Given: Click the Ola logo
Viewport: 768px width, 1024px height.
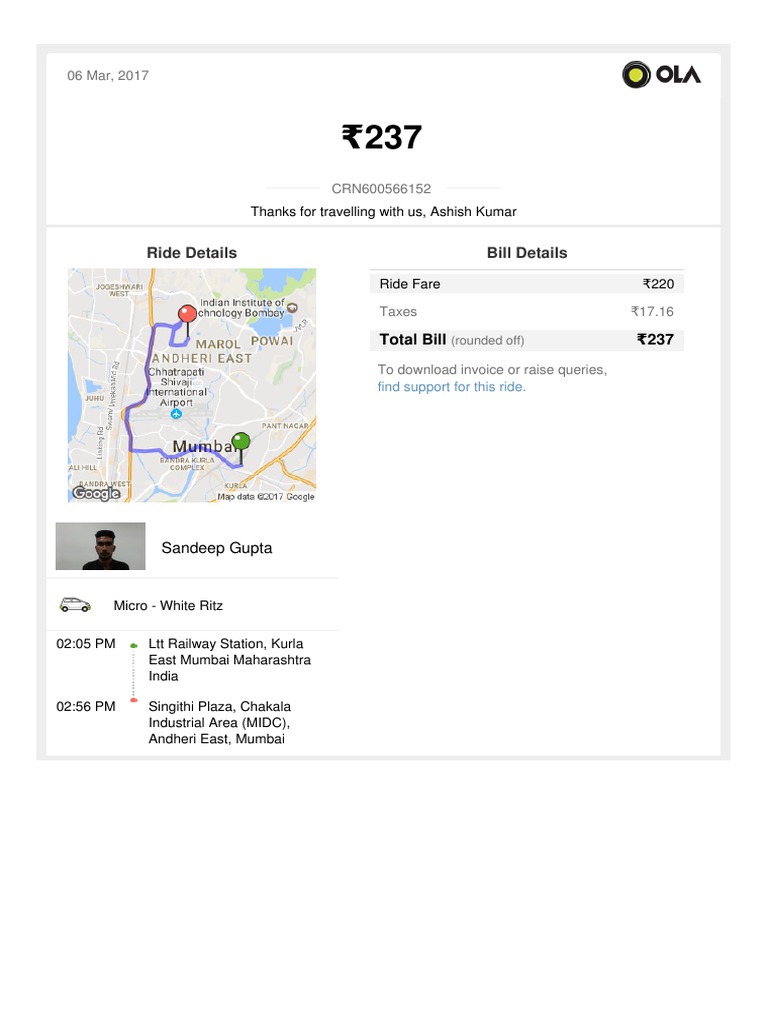Looking at the screenshot, I should pos(661,75).
